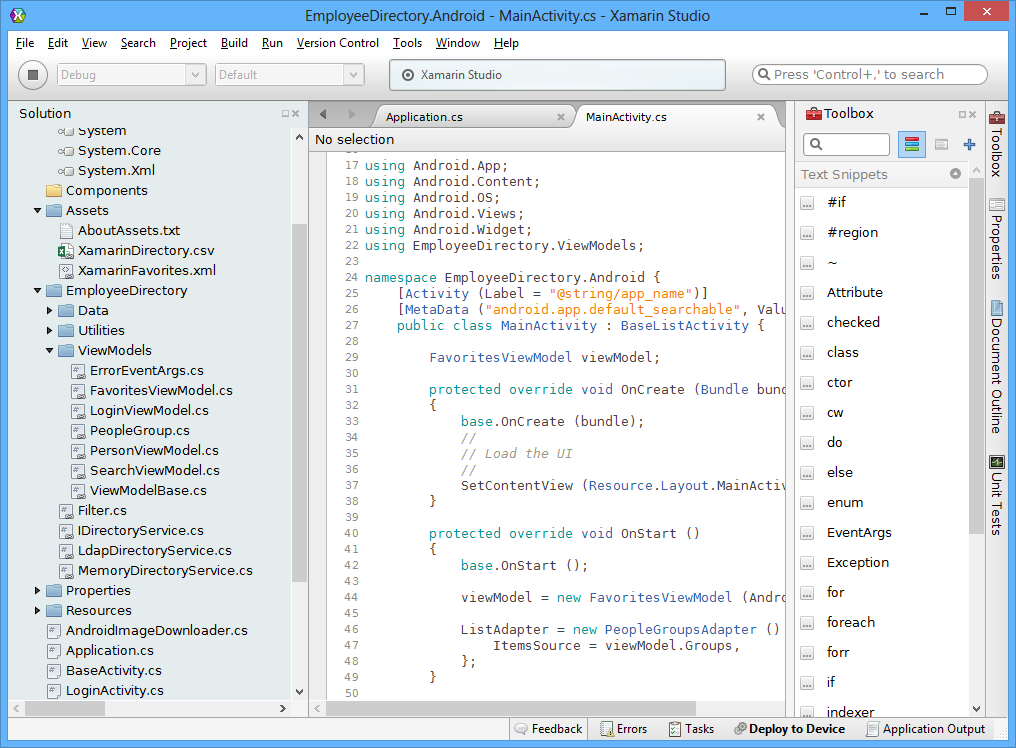Open the Errors pad
Image resolution: width=1016 pixels, height=748 pixels.
[623, 729]
